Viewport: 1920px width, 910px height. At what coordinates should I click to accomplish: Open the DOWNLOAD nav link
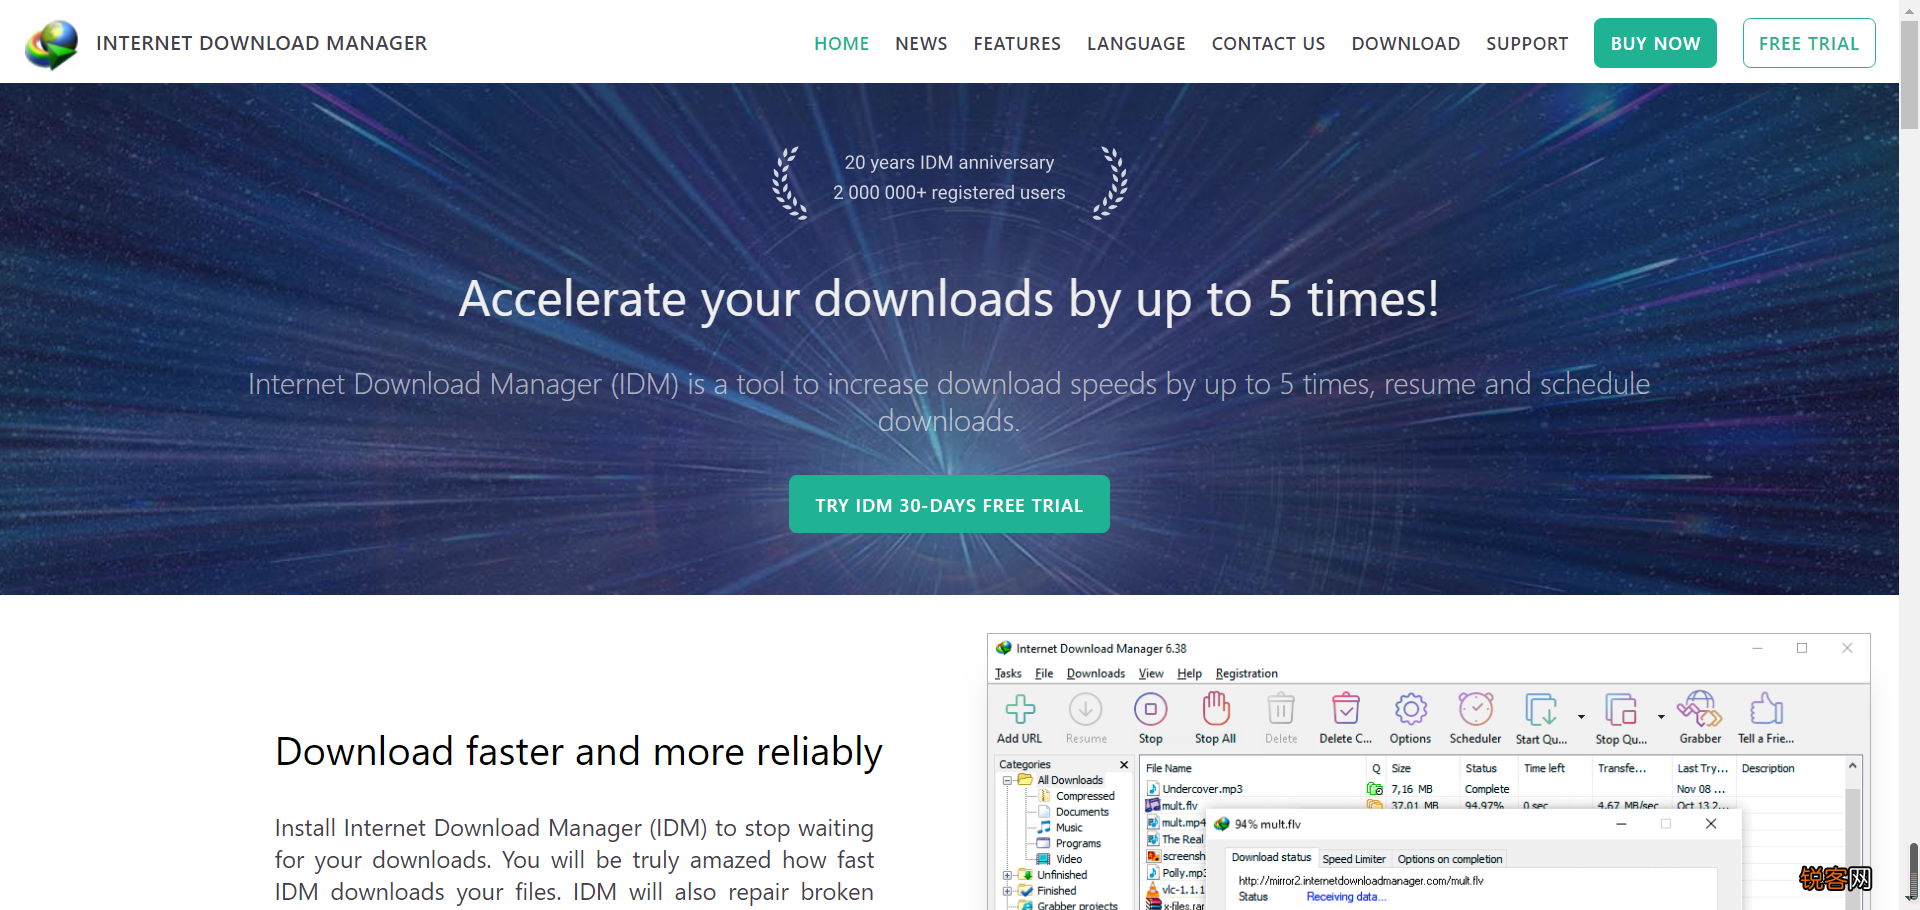pos(1406,44)
